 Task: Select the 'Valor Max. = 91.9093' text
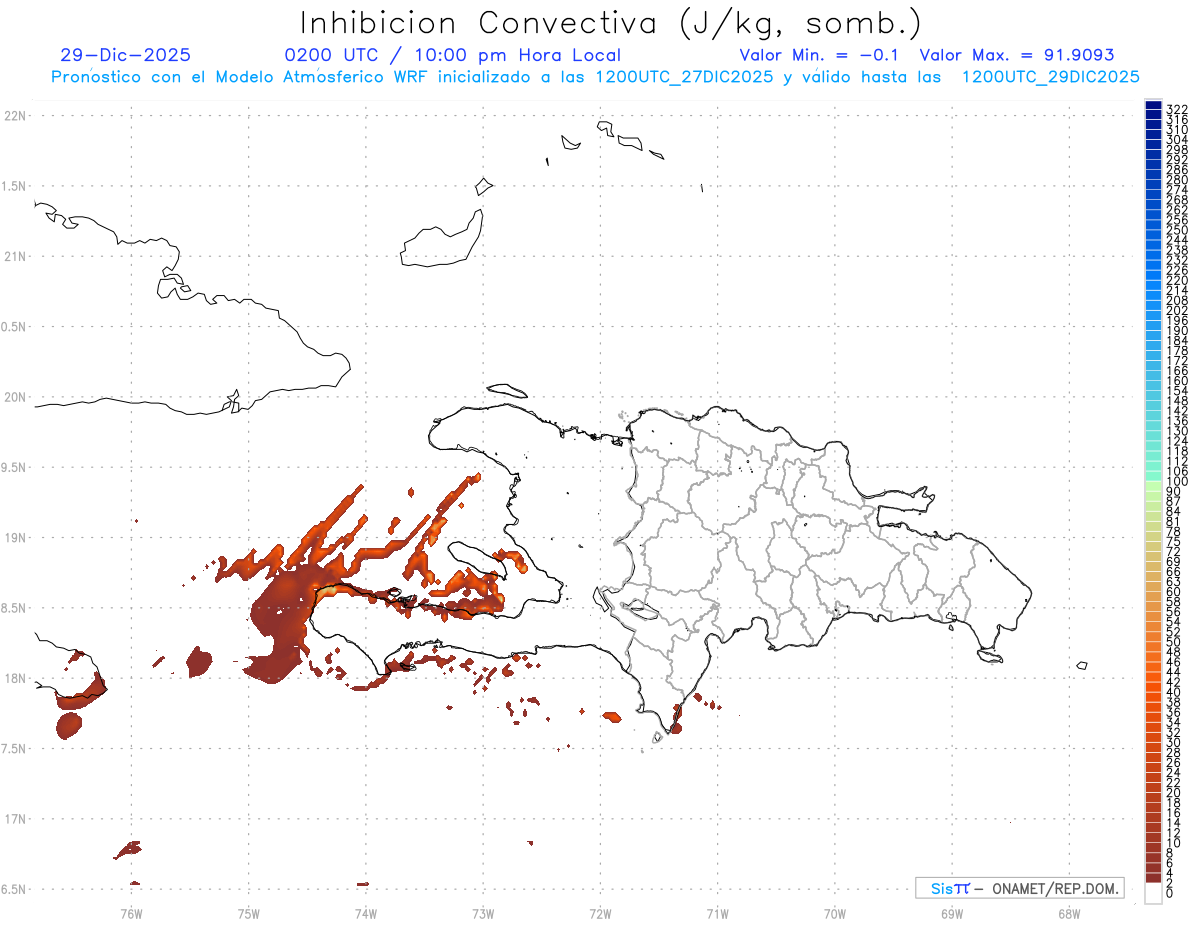[x=1017, y=56]
